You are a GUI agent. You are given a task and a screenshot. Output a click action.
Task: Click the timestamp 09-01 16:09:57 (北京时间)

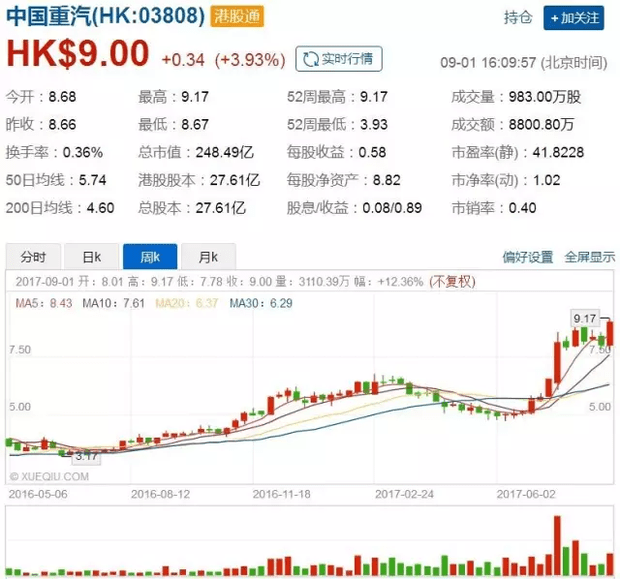[x=524, y=62]
